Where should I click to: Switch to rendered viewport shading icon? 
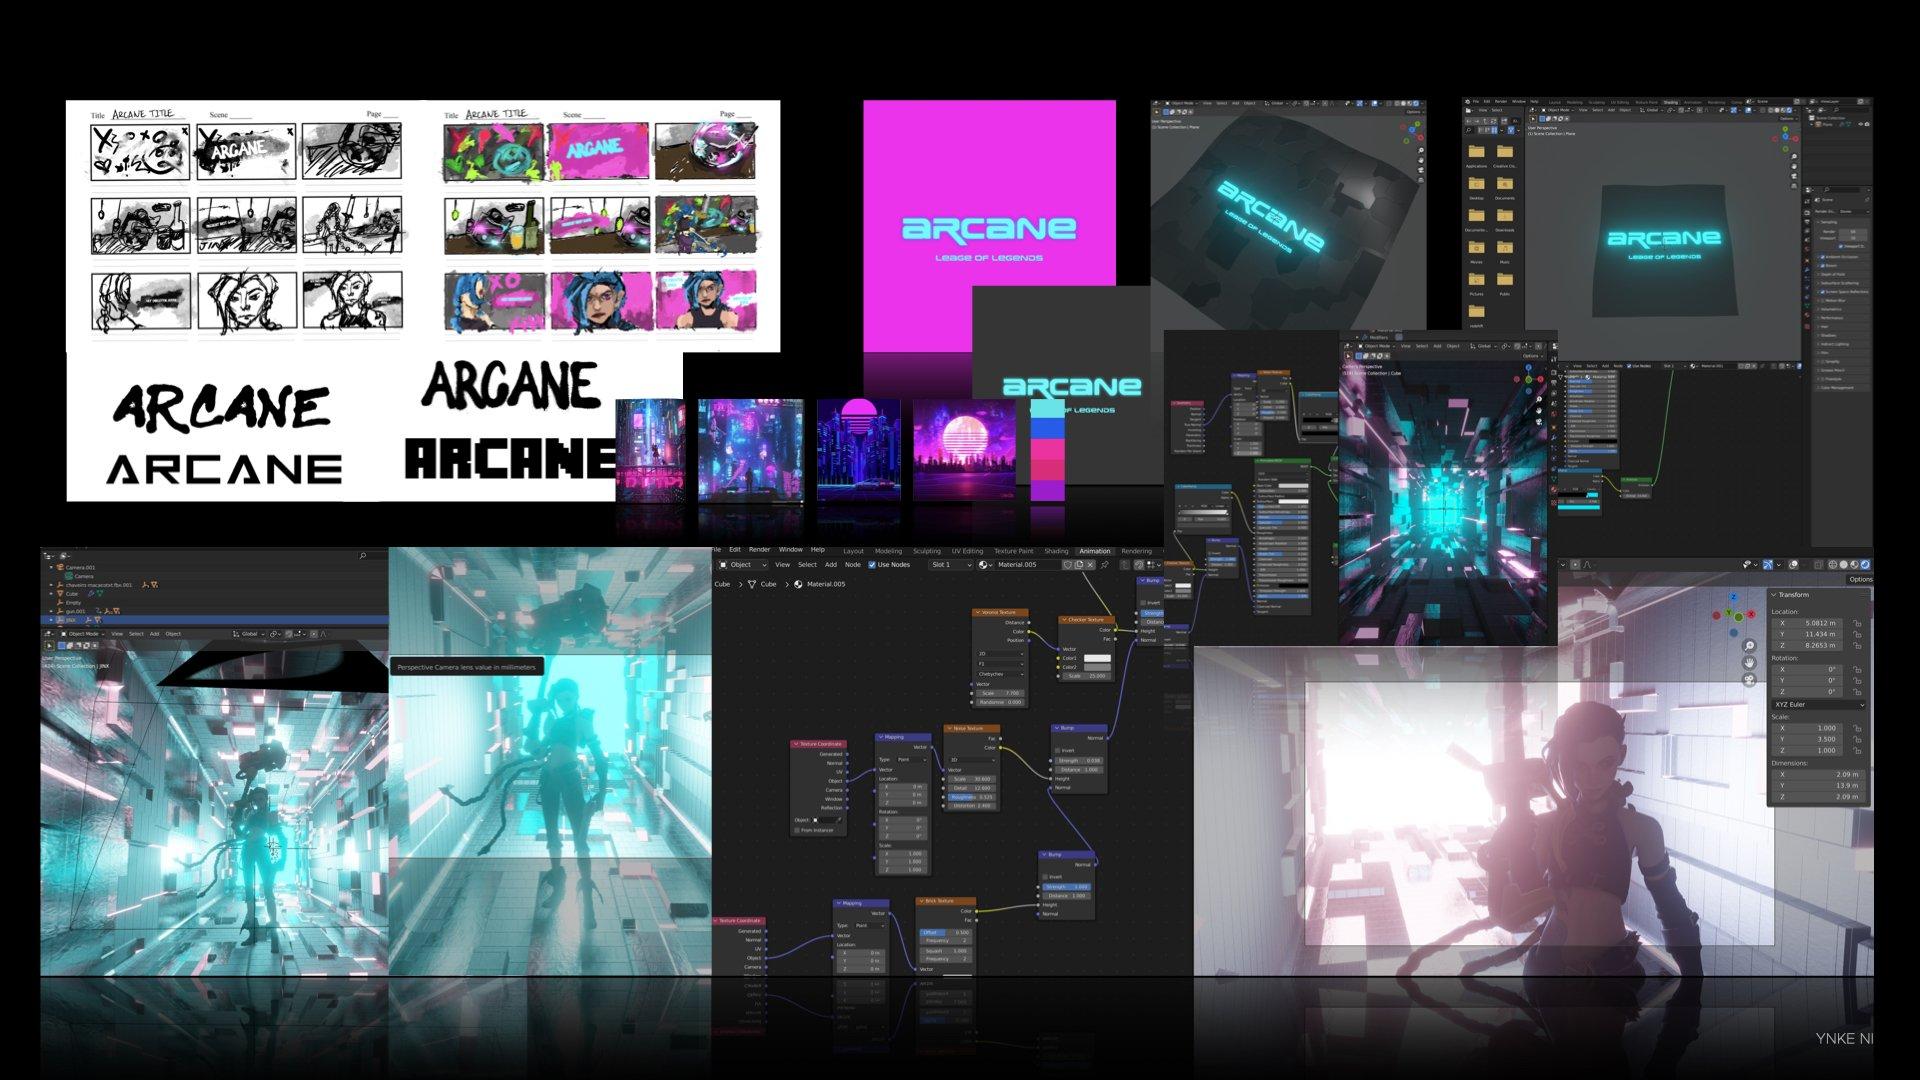point(1865,565)
